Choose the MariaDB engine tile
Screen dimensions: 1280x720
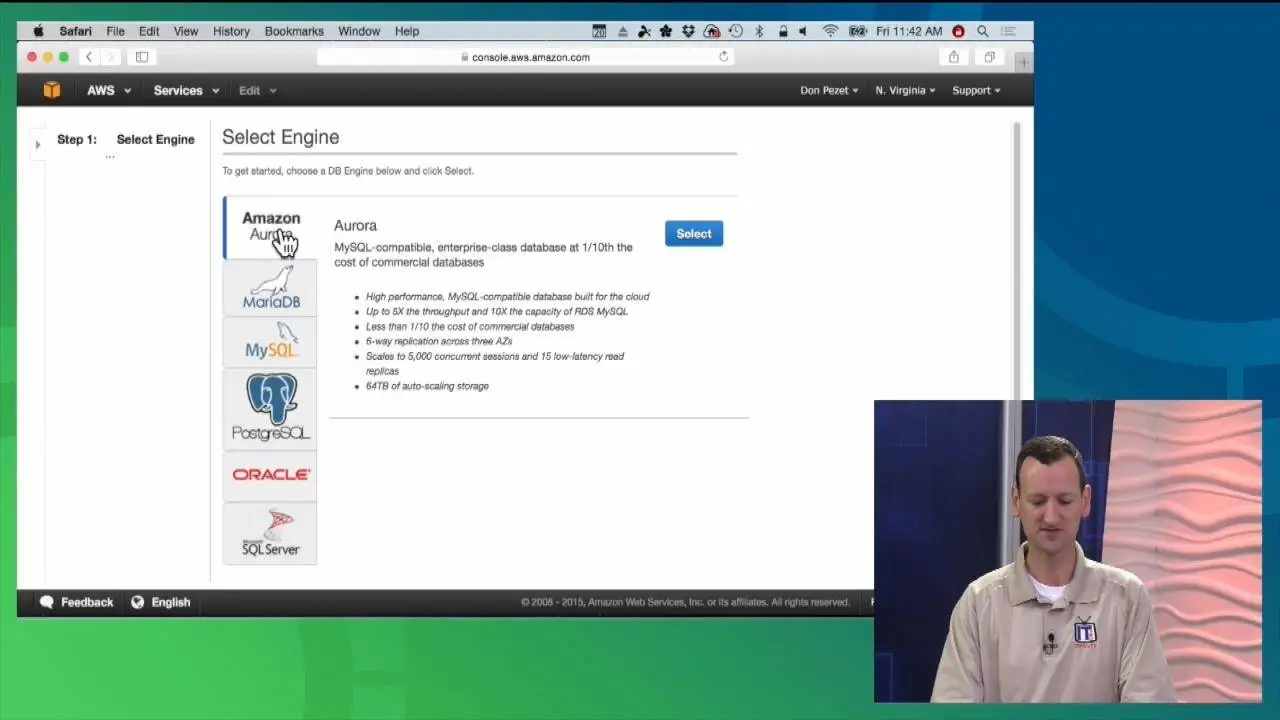point(270,289)
